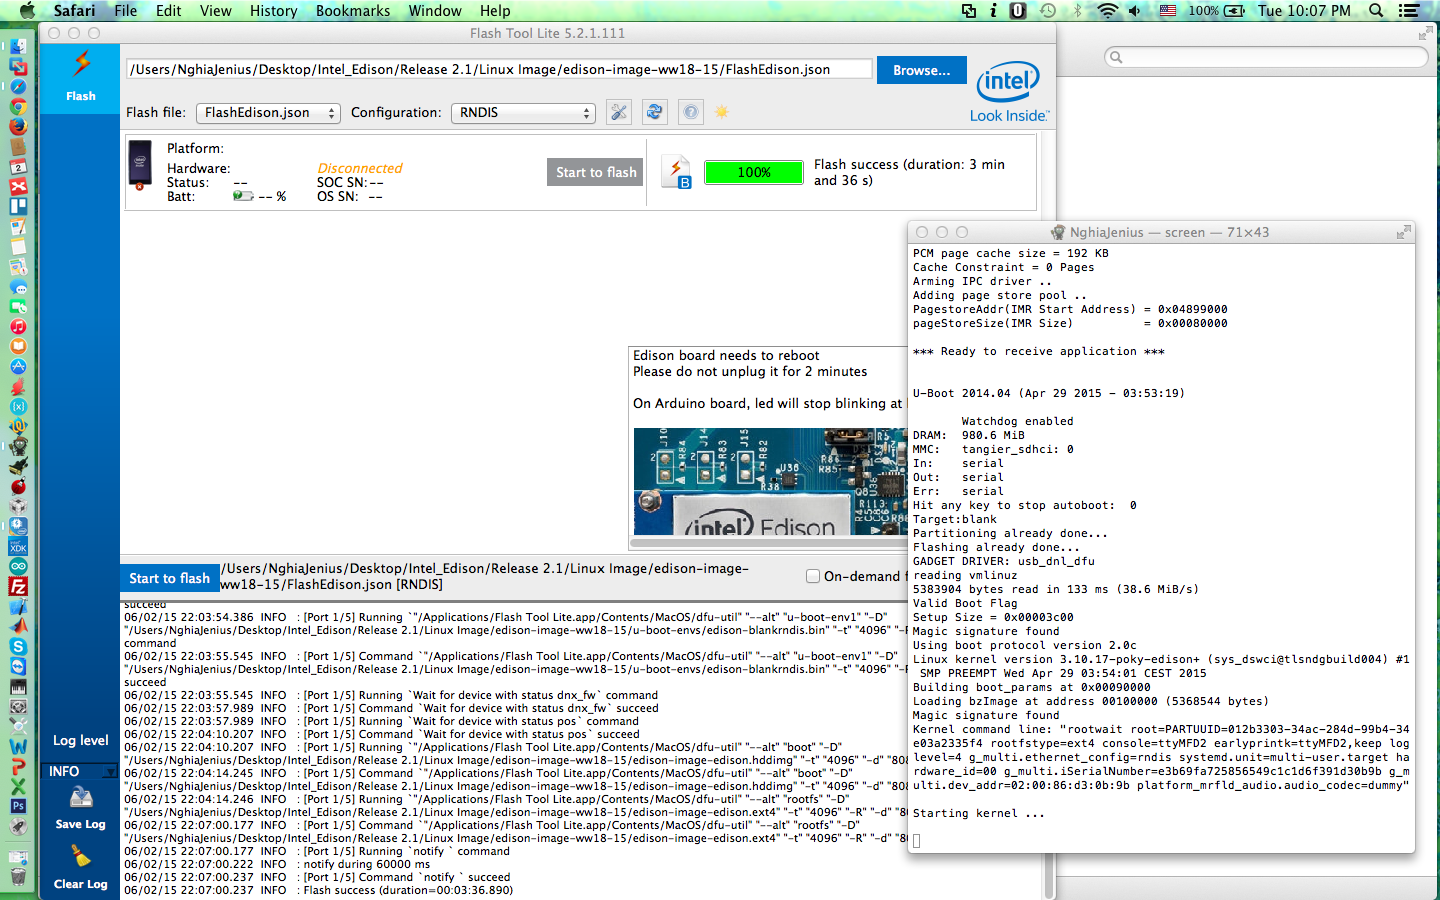Viewport: 1440px width, 900px height.
Task: Click the blue Start to flash button
Action: click(x=170, y=578)
